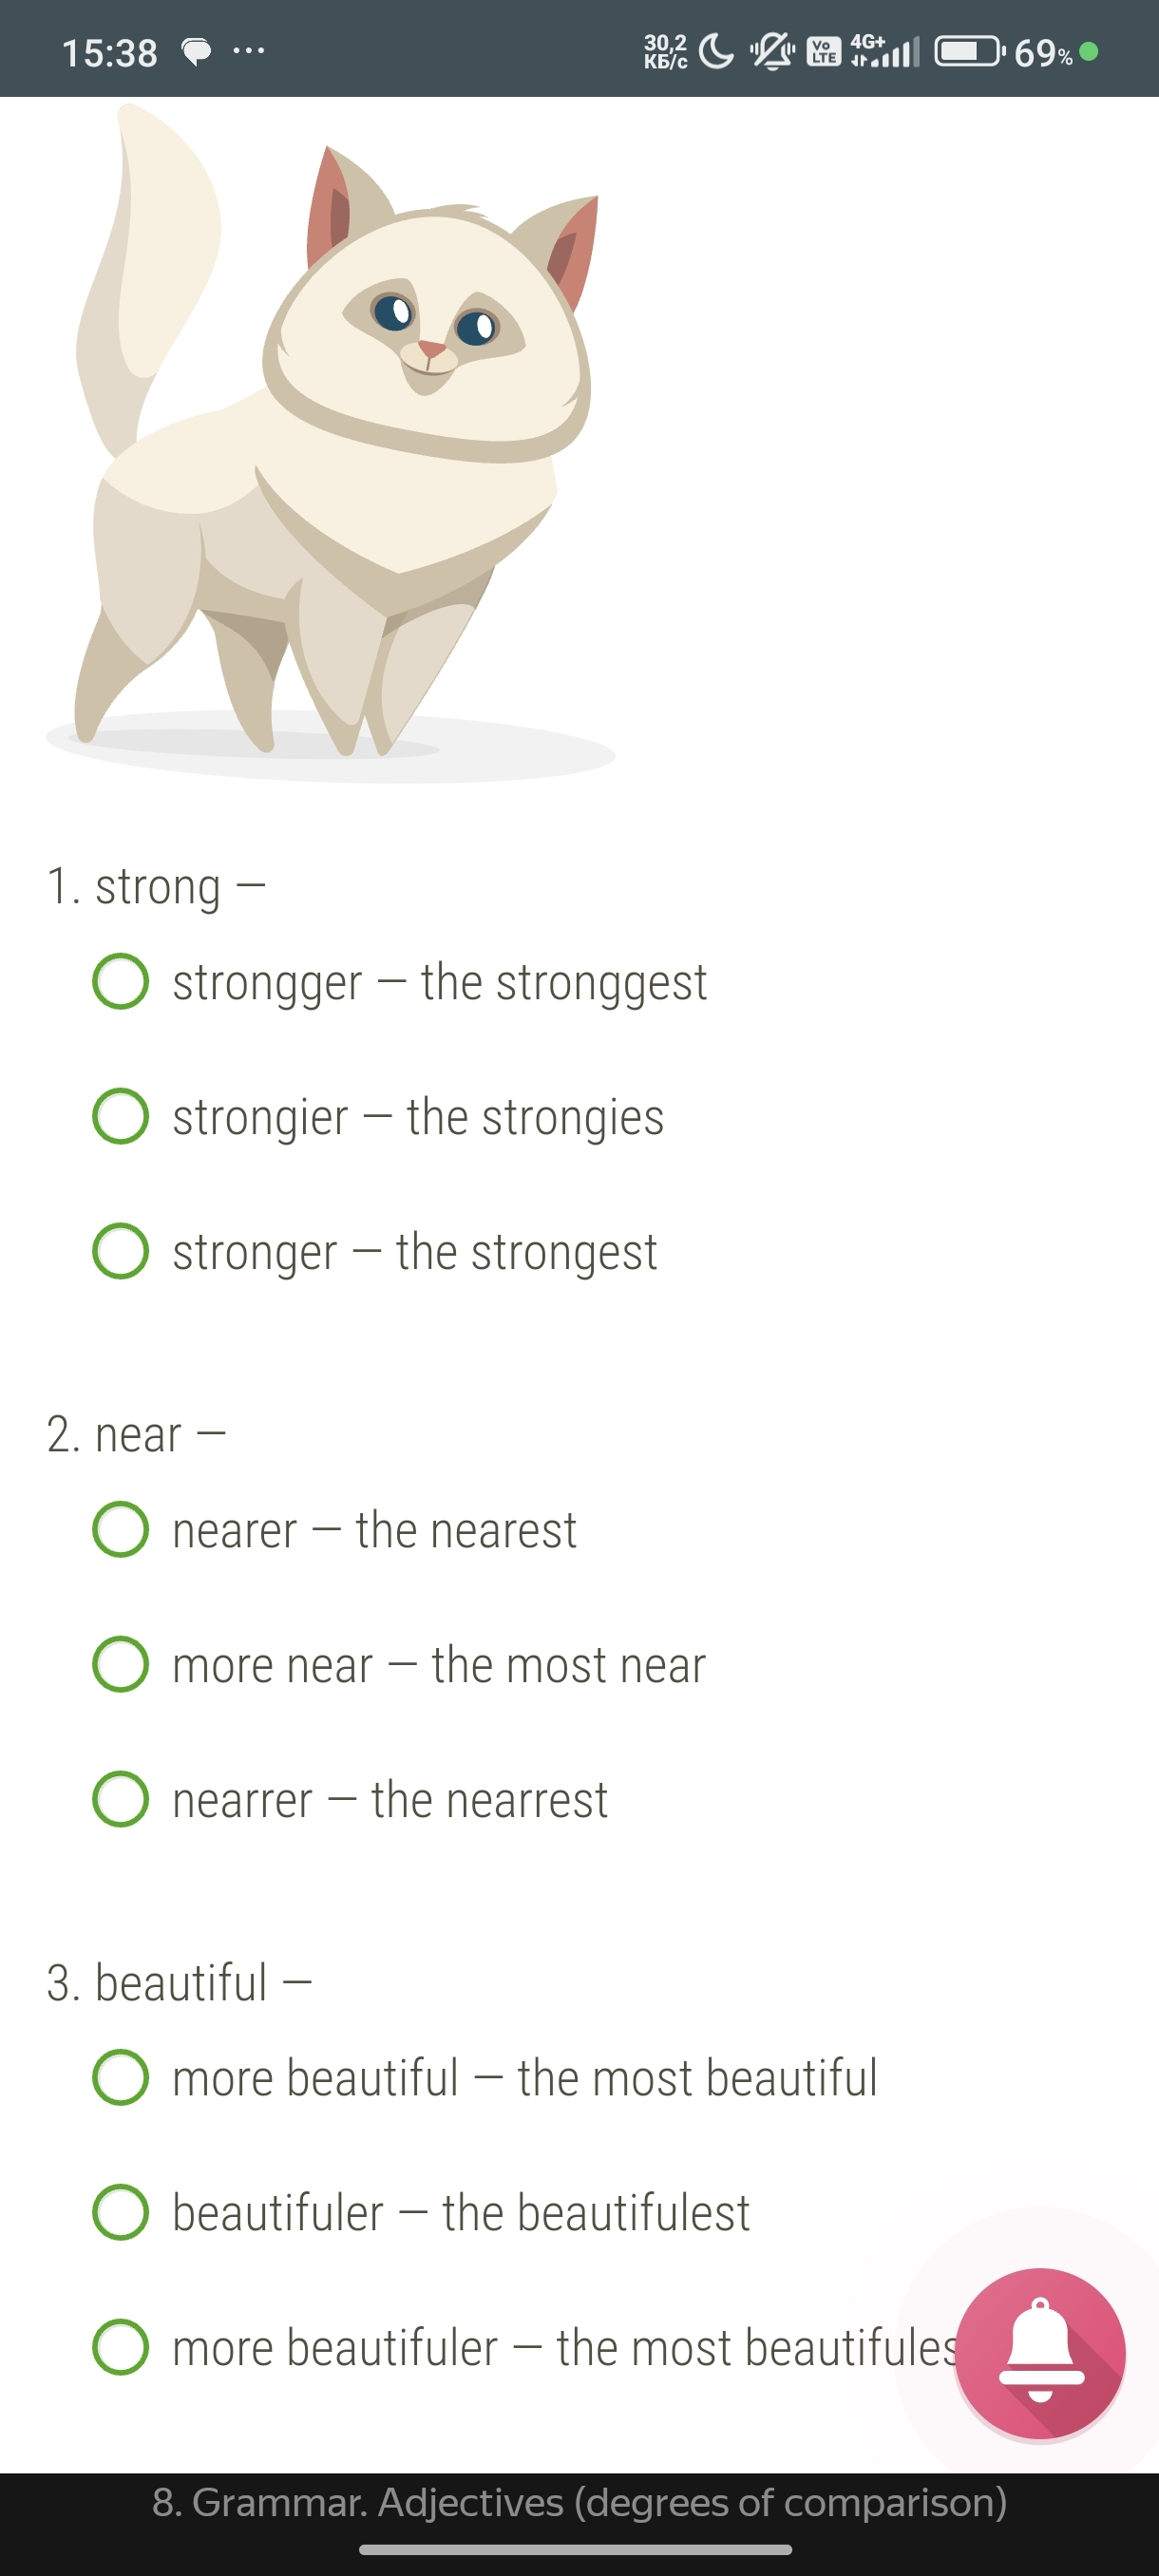Tap the pink notification bell button
This screenshot has width=1159, height=2576.
tap(1040, 2353)
